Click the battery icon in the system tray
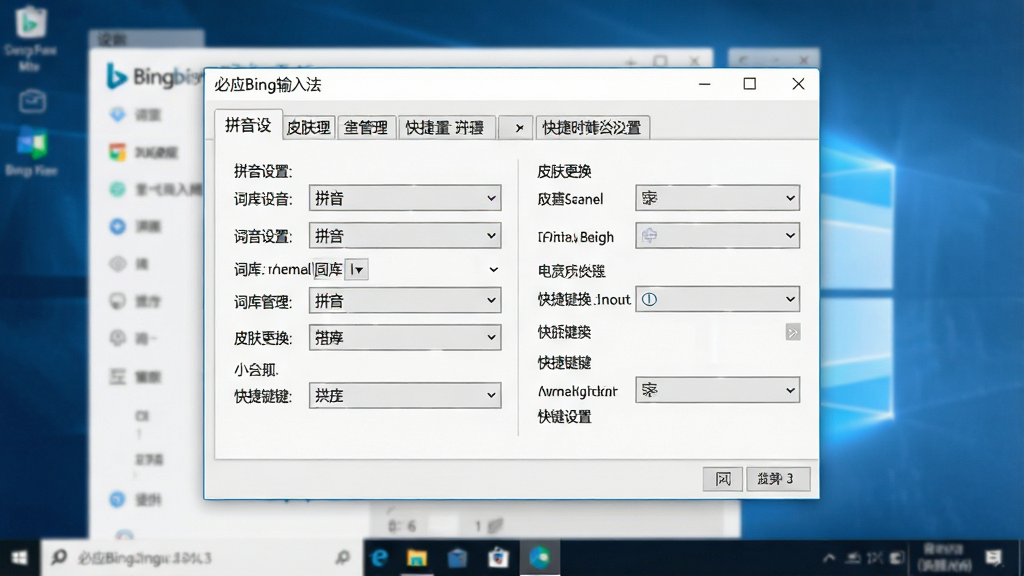The image size is (1024, 576). [898, 558]
